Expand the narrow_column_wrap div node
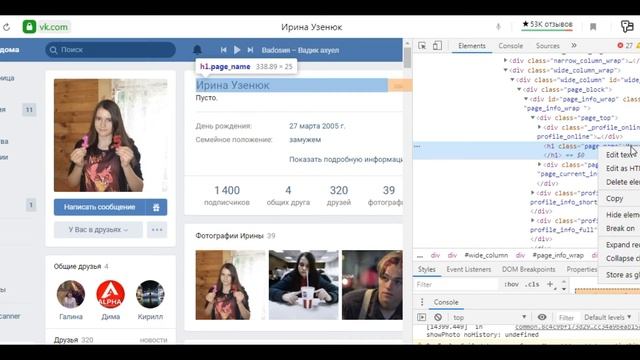Screen dimensions: 640x360 click(505, 60)
